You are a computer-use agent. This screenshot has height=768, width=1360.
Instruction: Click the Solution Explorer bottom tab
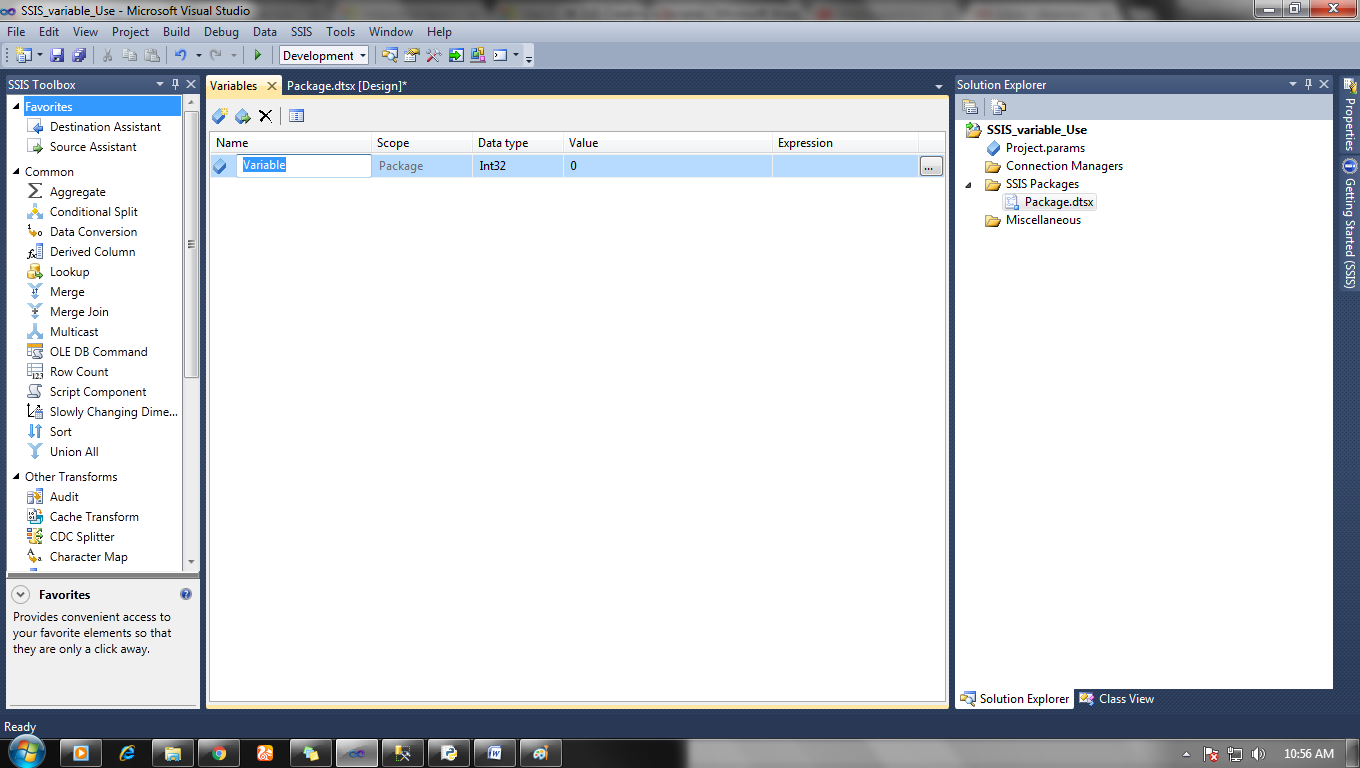(x=1015, y=699)
